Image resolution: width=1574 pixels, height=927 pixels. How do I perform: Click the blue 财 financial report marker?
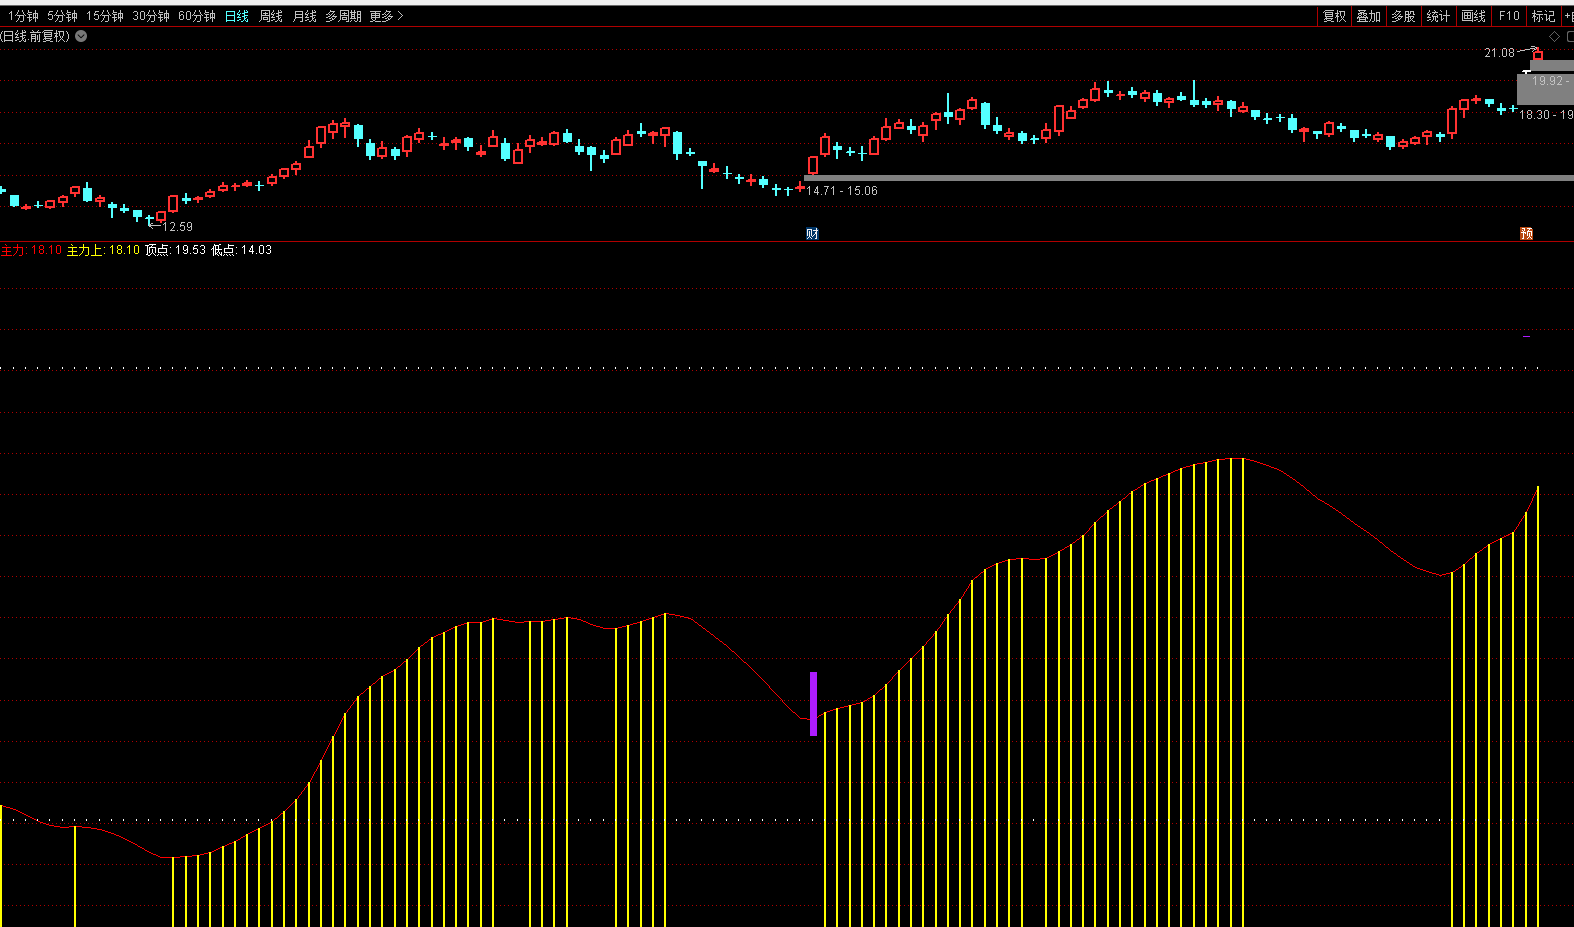pos(812,234)
